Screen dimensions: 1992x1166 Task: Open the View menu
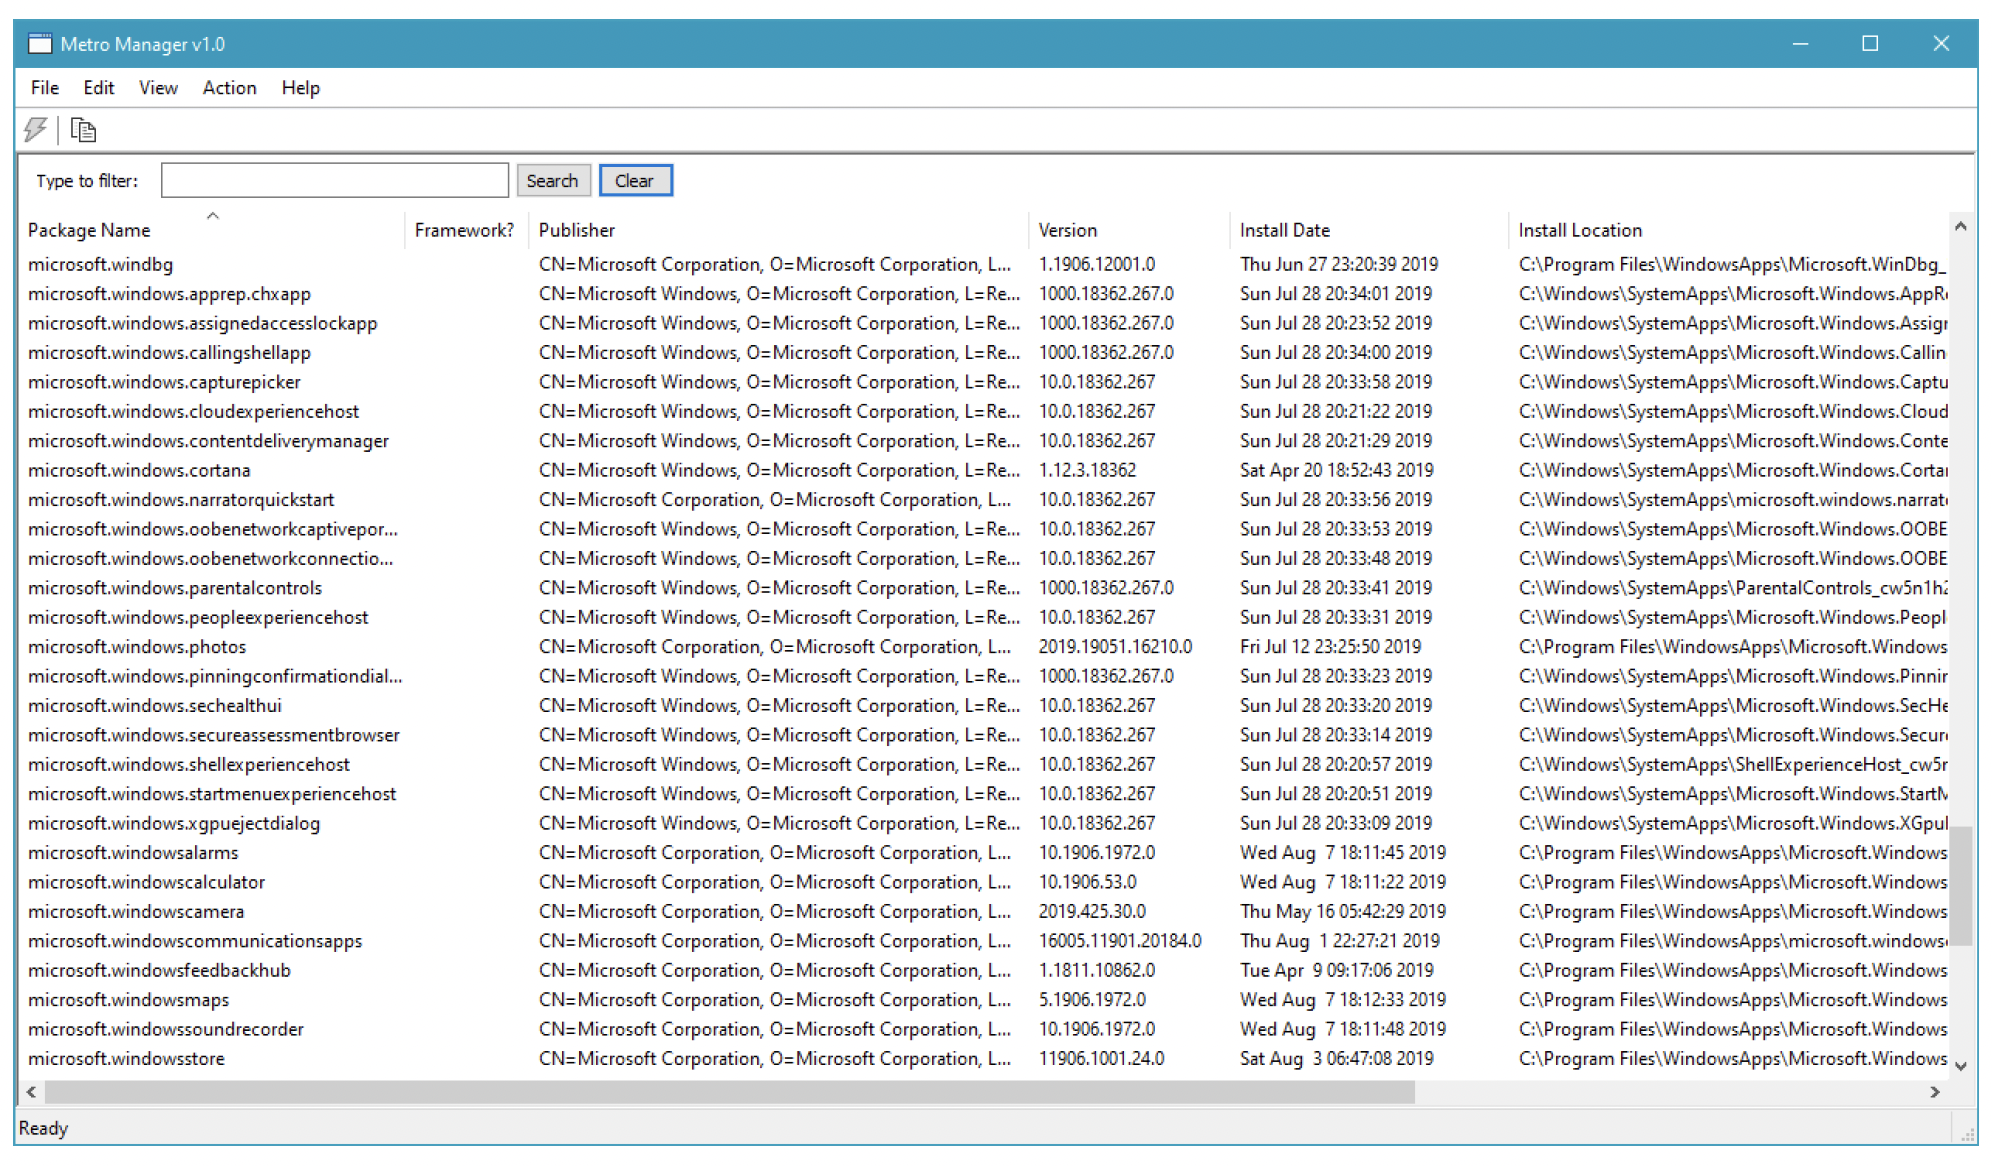pos(158,88)
